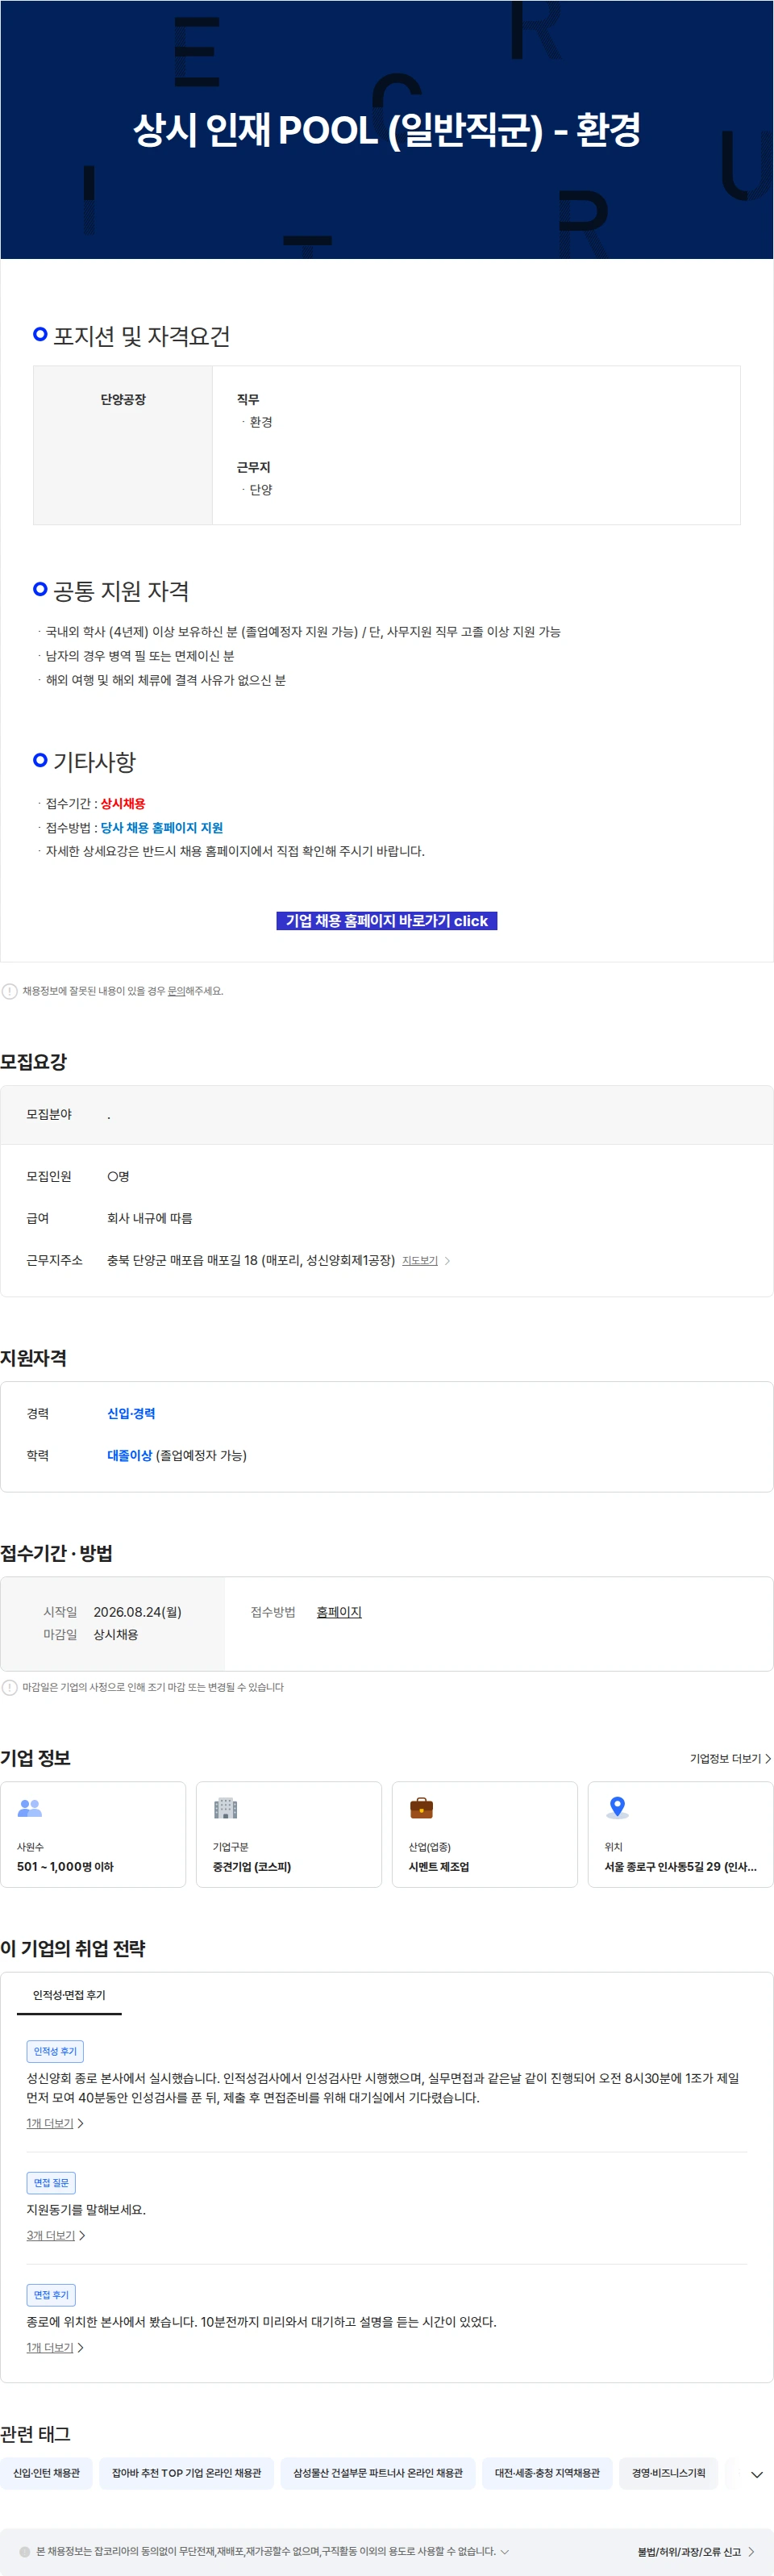774x2576 pixels.
Task: Click the 면접 후기 badge
Action: (51, 2295)
